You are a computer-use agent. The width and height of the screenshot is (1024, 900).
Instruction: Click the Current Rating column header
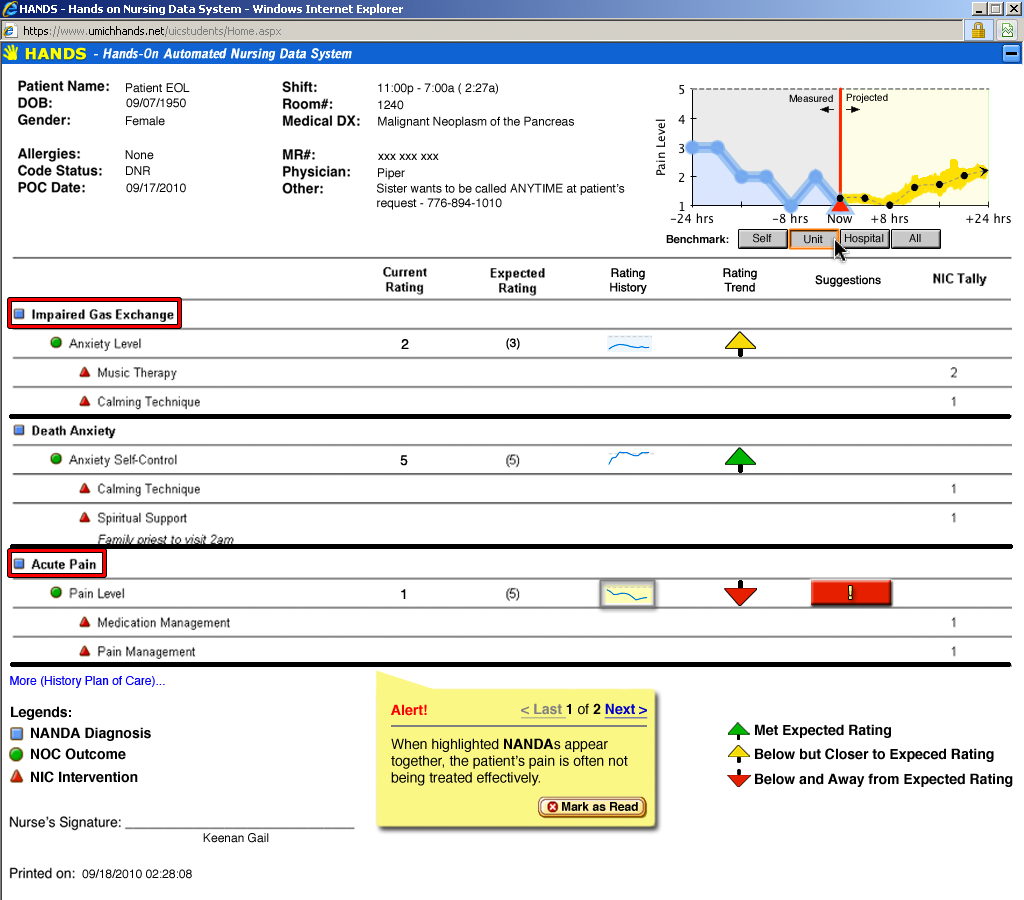(404, 280)
